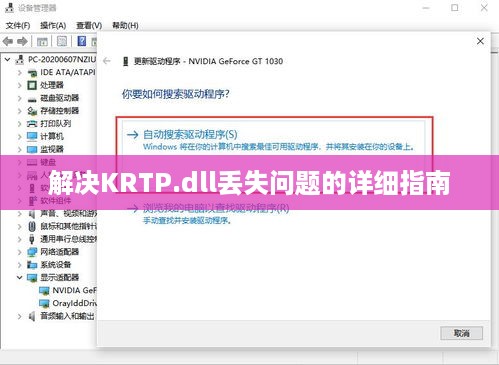Expand the 监视器 node chevron
This screenshot has height=365, width=499.
point(20,149)
